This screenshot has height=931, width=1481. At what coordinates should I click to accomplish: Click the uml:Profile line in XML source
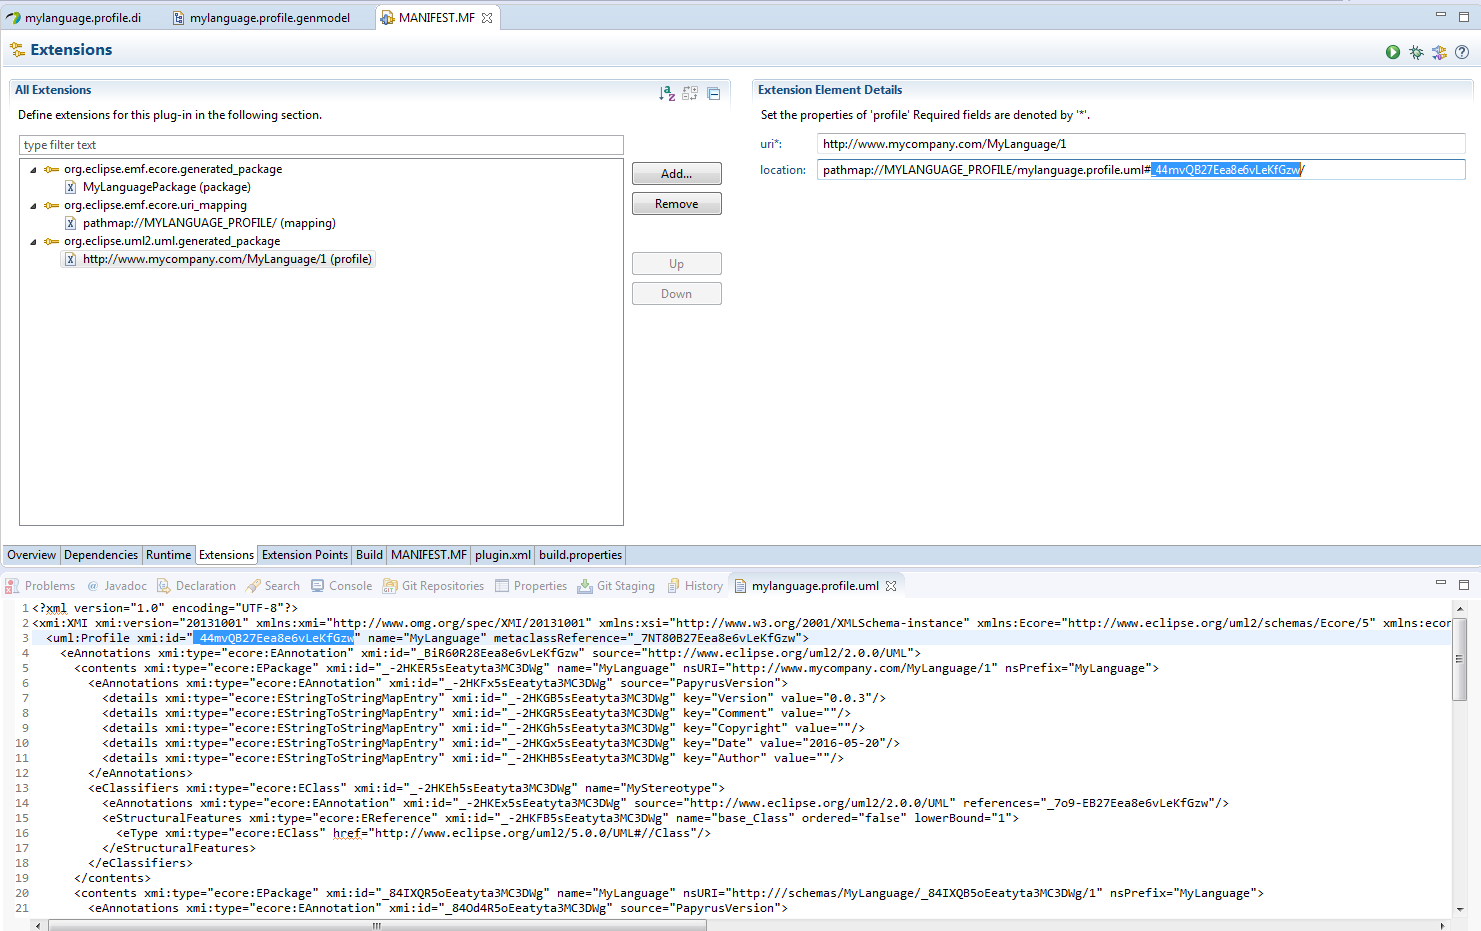(427, 638)
